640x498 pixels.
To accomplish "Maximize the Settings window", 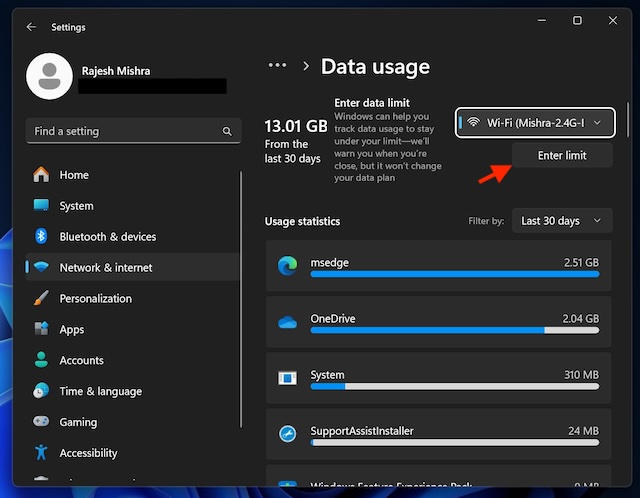I will coord(577,20).
